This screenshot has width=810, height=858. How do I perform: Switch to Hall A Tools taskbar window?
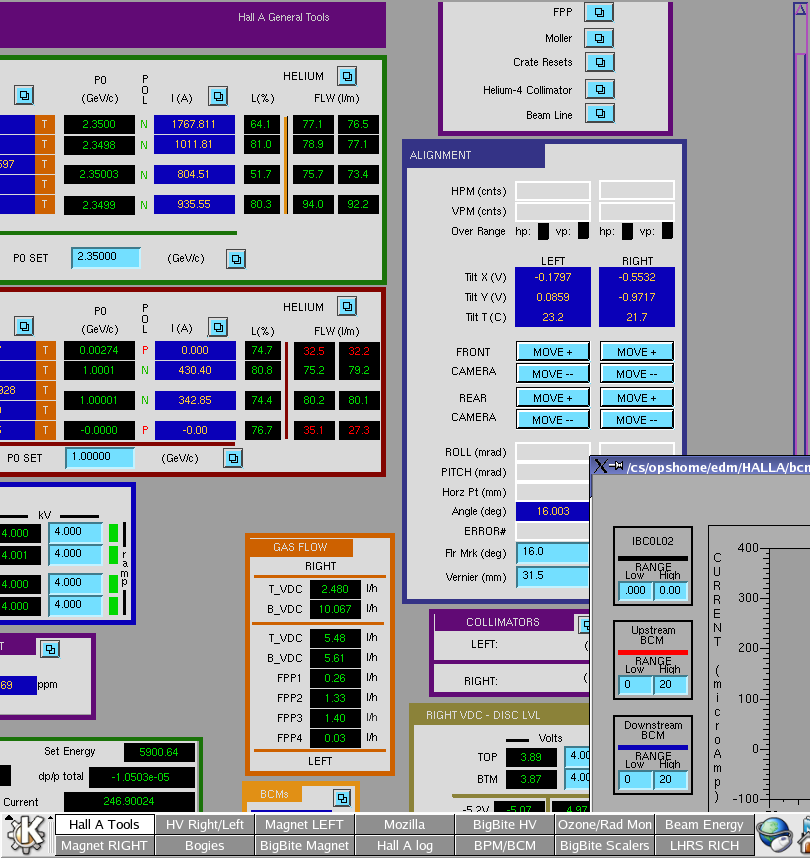104,824
